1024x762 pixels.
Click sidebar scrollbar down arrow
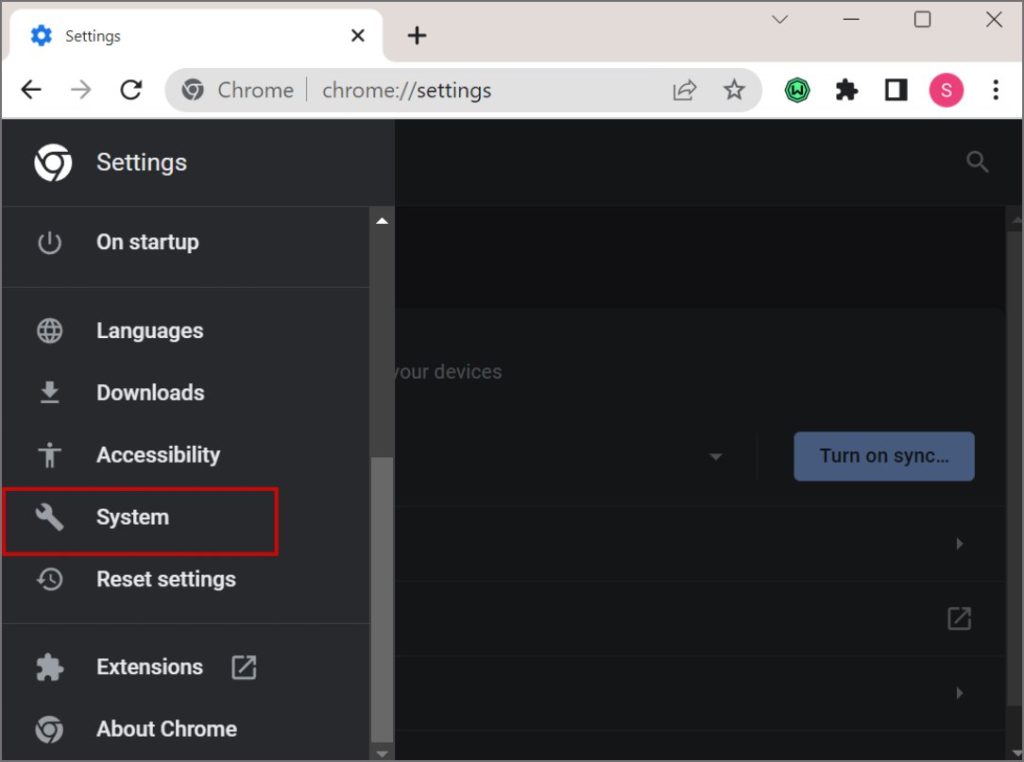(x=382, y=753)
